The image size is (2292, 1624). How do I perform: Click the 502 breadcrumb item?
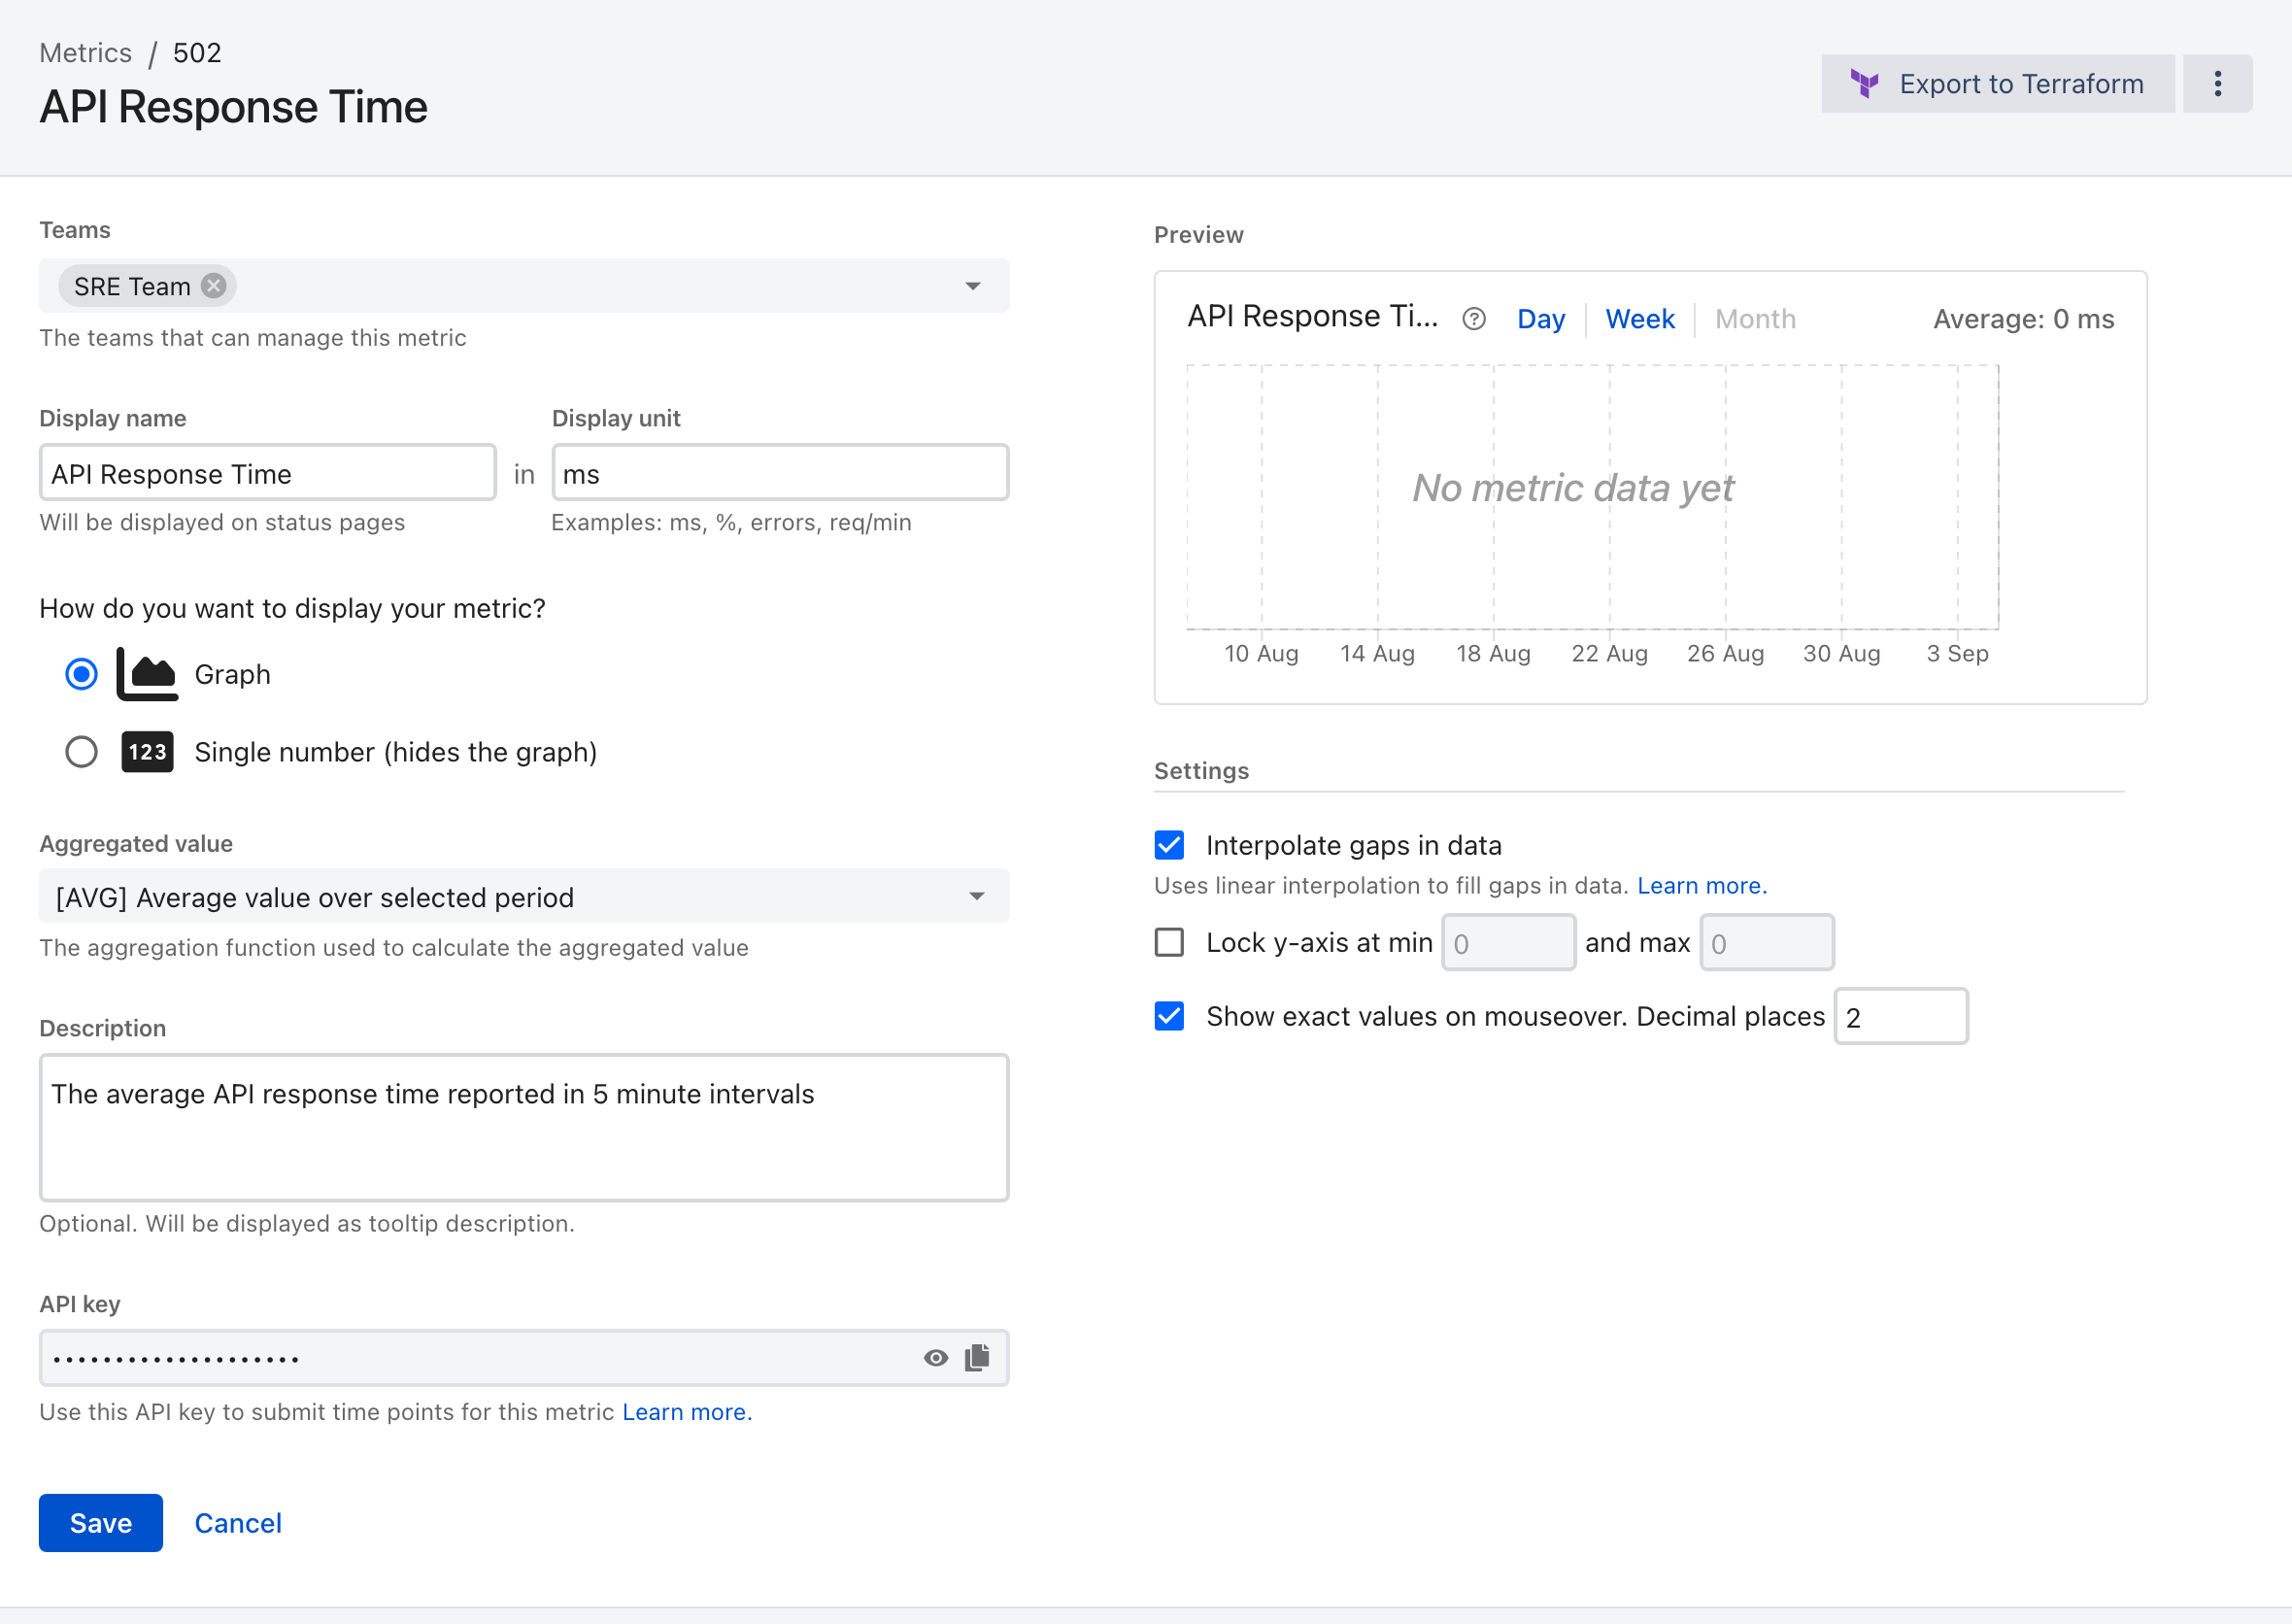click(197, 53)
